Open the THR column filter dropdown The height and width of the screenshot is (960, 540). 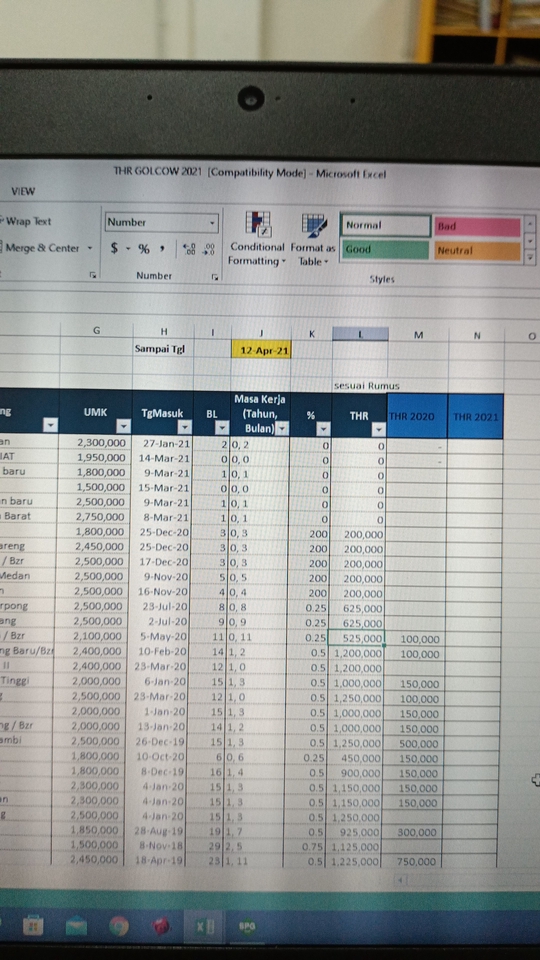[x=378, y=429]
